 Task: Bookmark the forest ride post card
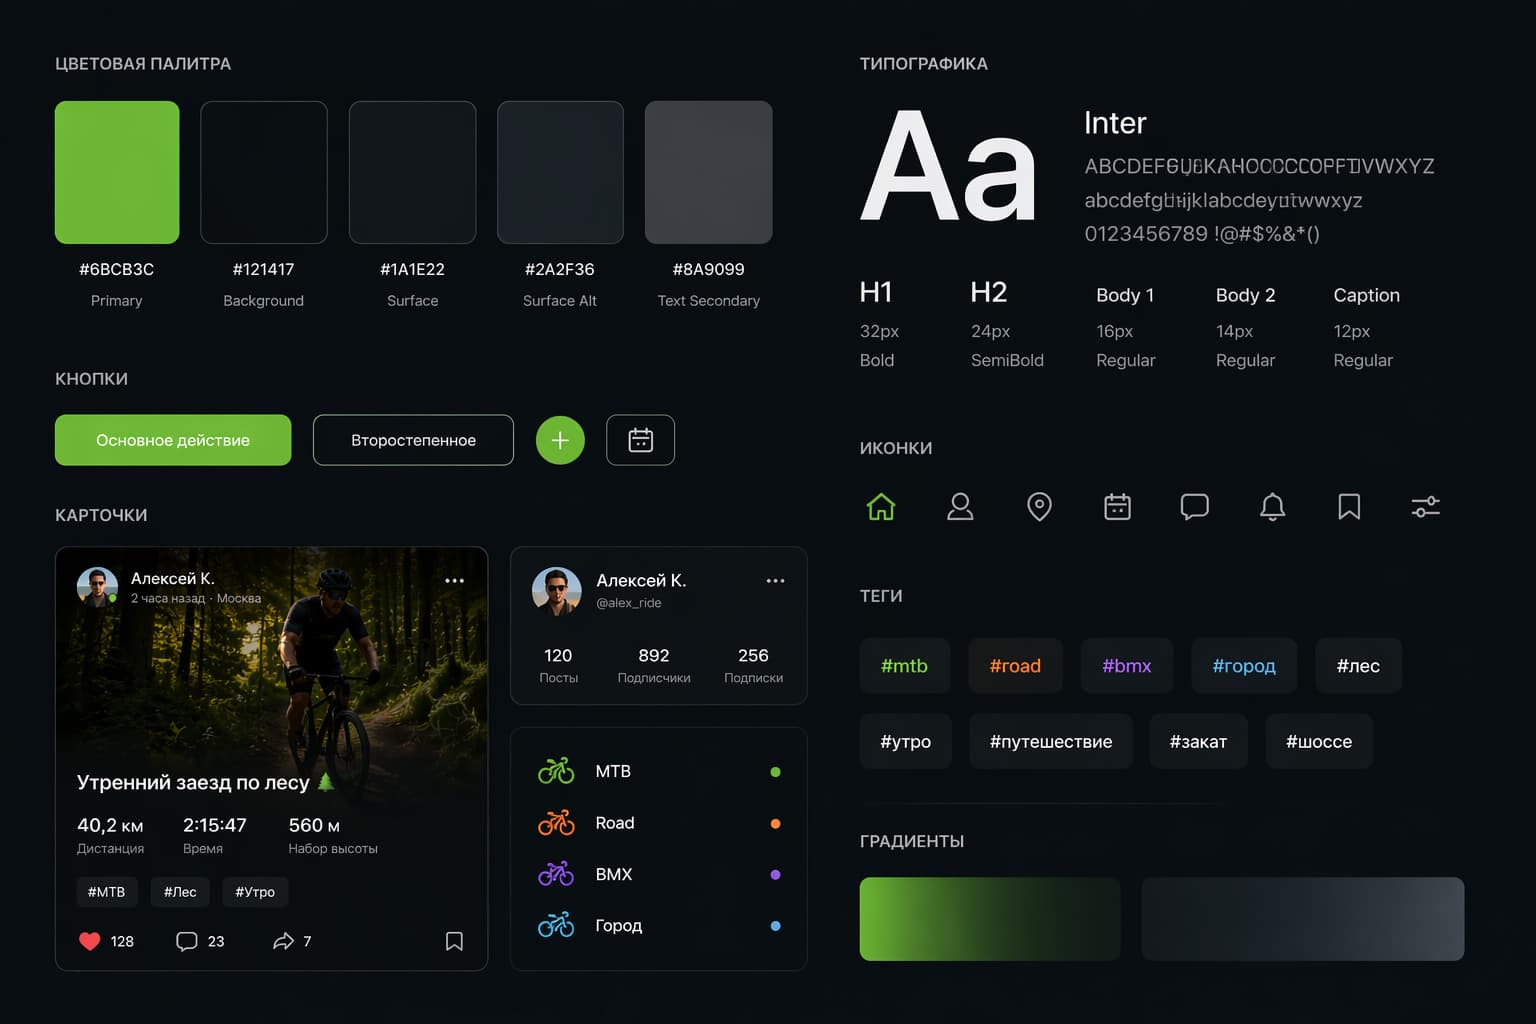(454, 941)
